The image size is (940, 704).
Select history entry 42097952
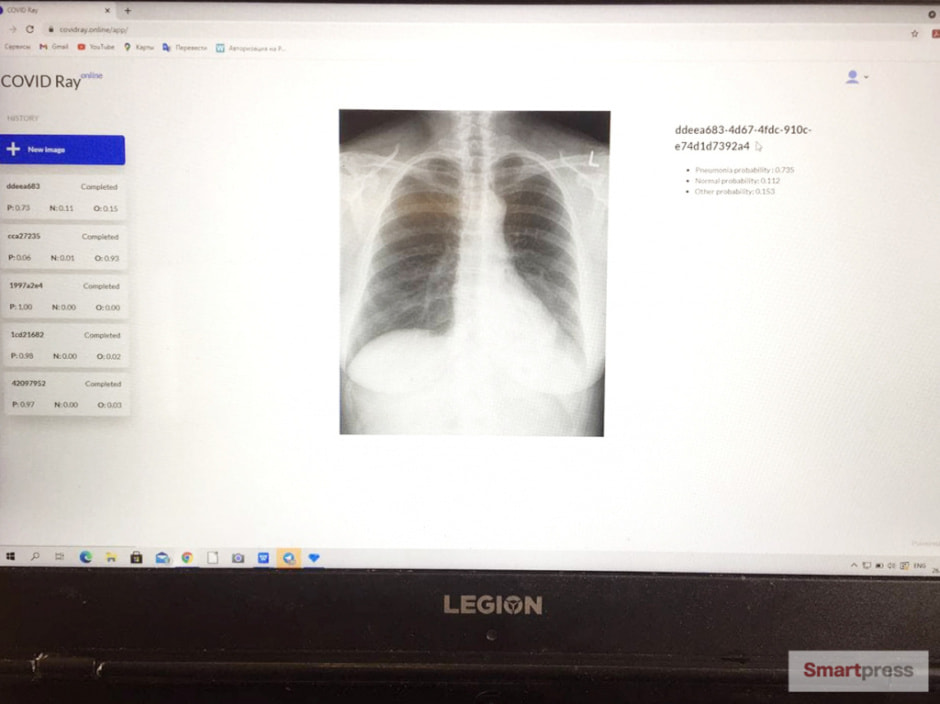click(67, 394)
